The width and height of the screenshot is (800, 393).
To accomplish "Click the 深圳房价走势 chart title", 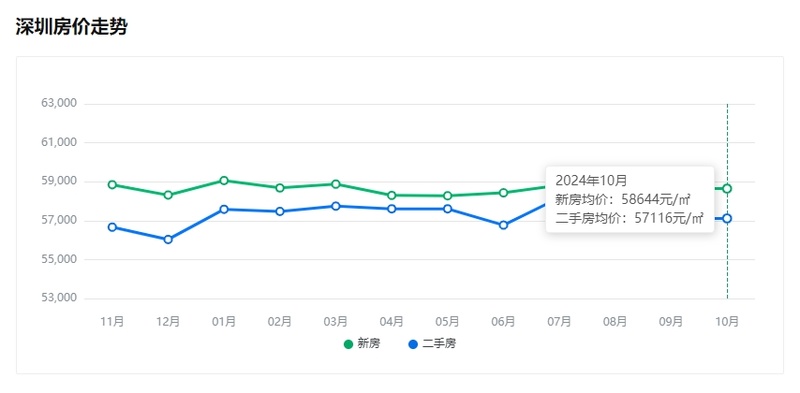I will 71,27.
